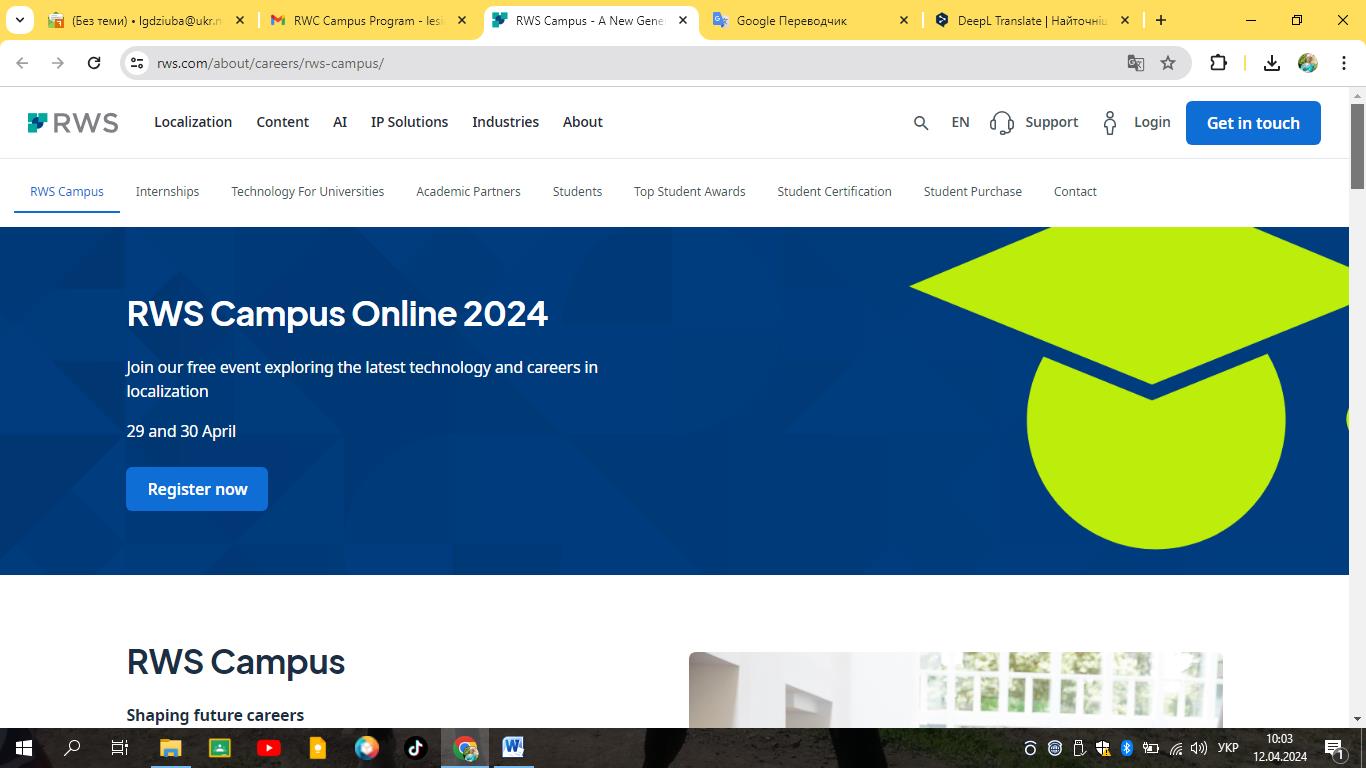Close the Google Переводчик tab
Screen dimensions: 1366x768
pyautogui.click(x=902, y=20)
